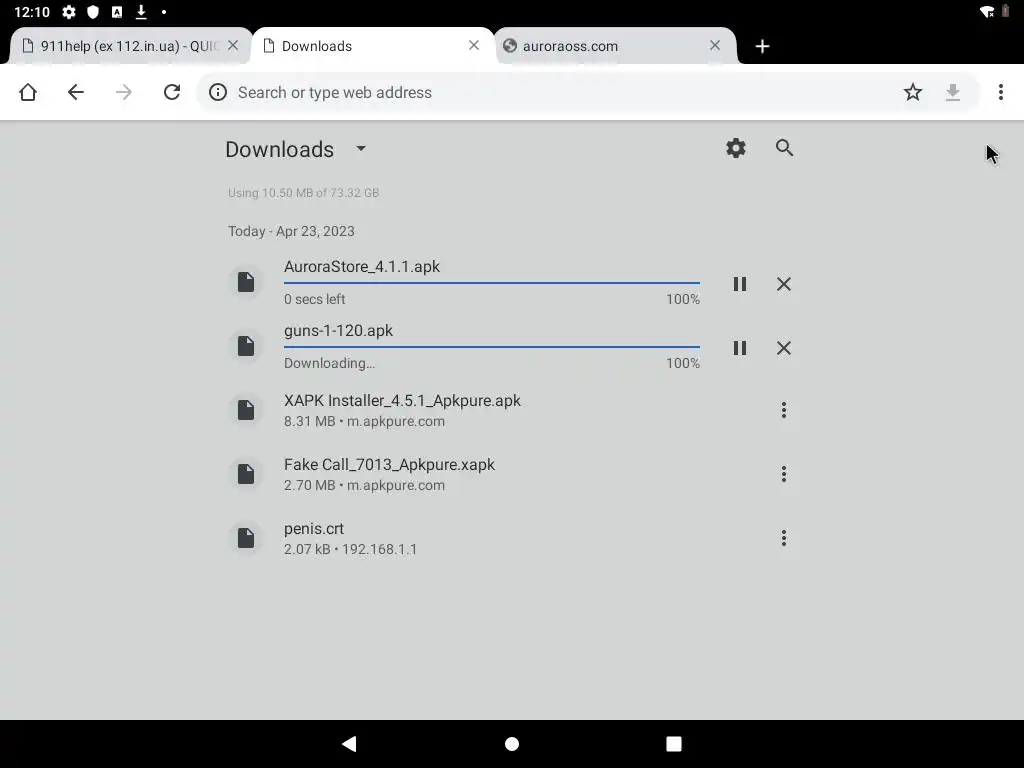Screen dimensions: 1024x768
Task: Cancel the AuroraStore_4.1.1.apk download
Action: pyautogui.click(x=784, y=284)
